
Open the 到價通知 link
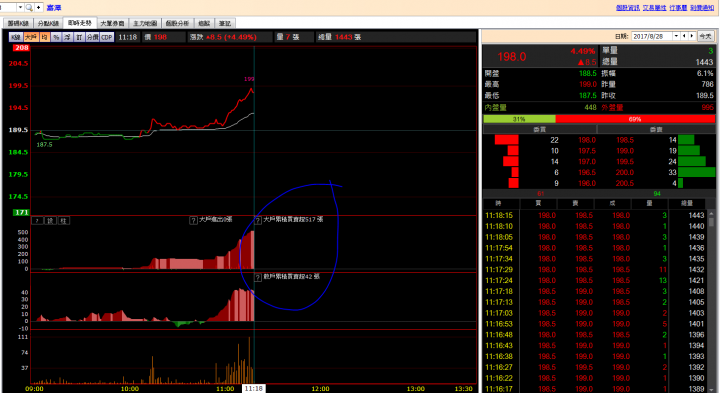(702, 8)
